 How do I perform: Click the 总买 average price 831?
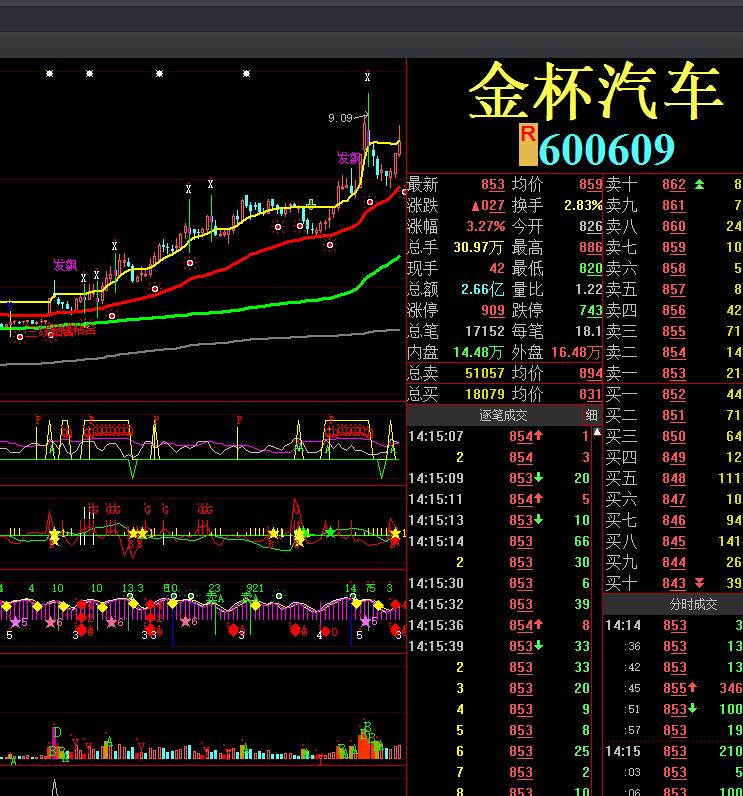[591, 394]
